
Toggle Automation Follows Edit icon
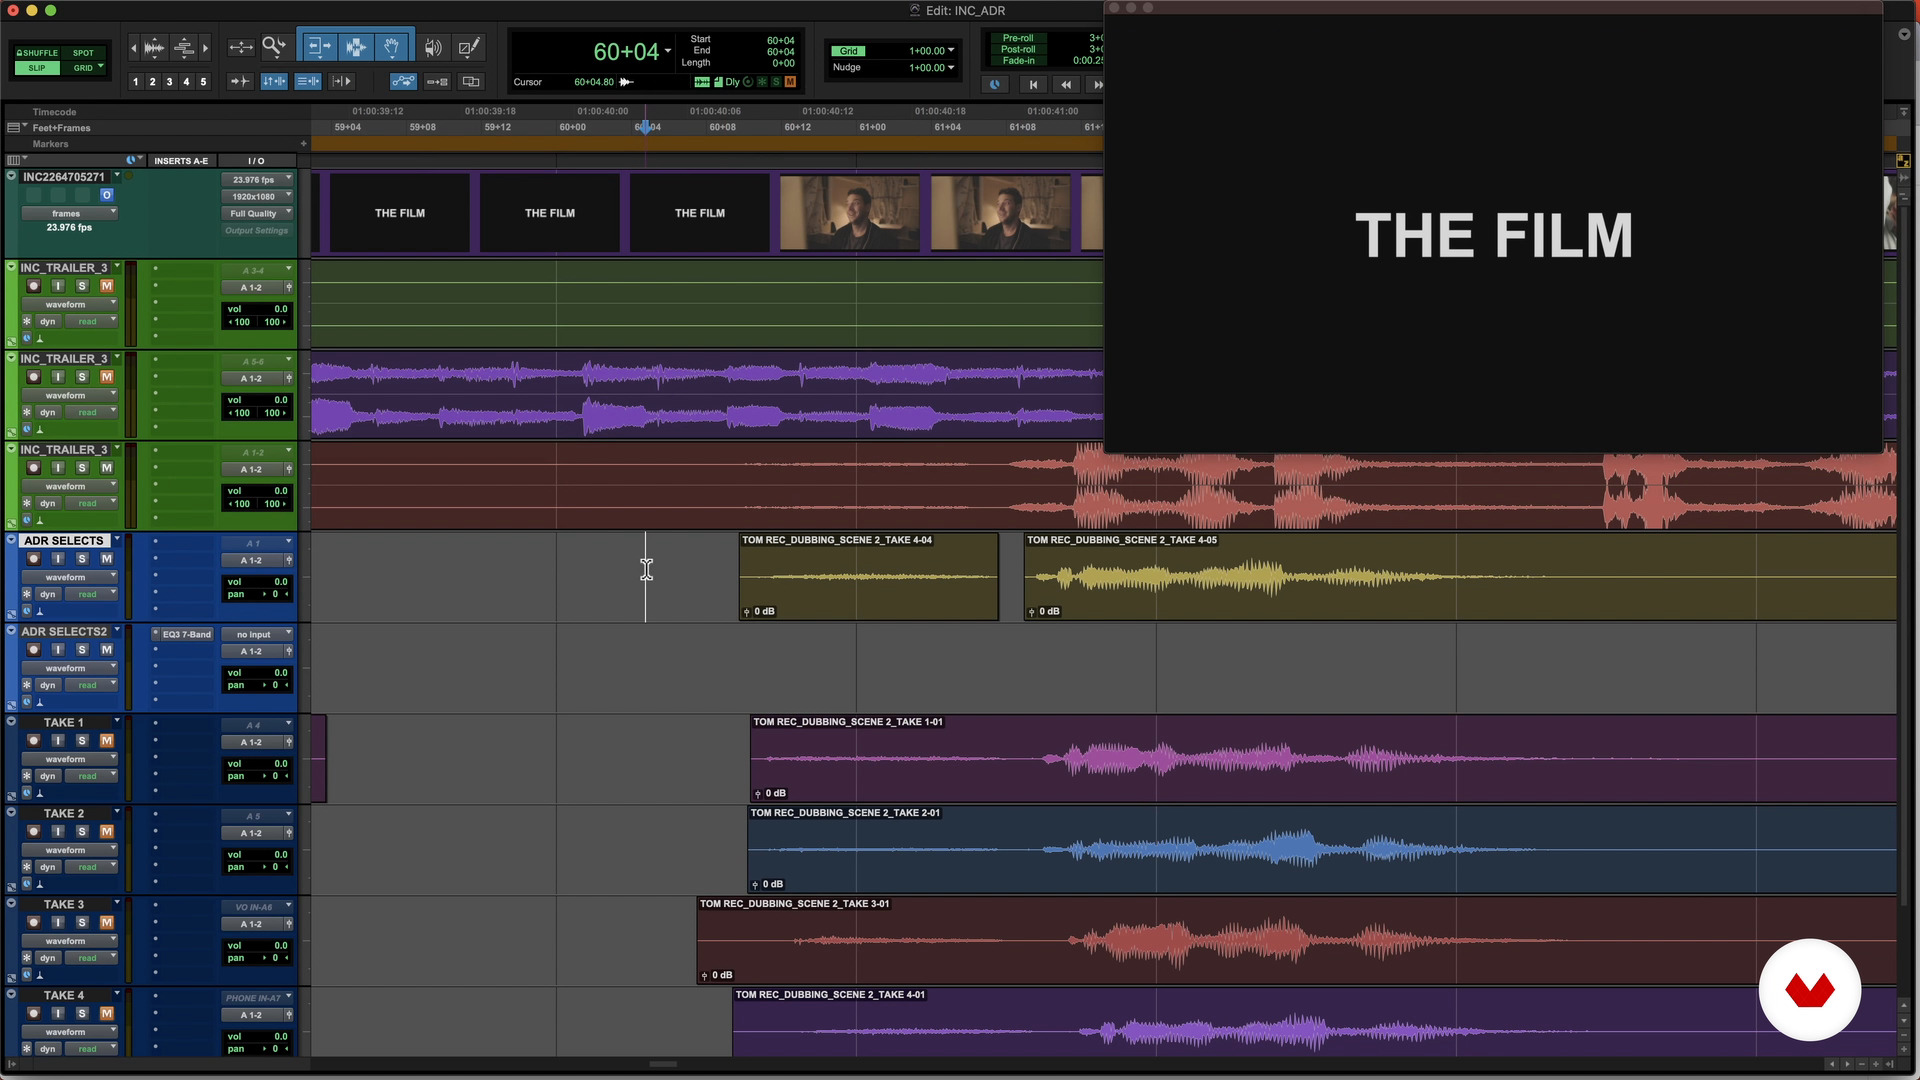point(403,82)
